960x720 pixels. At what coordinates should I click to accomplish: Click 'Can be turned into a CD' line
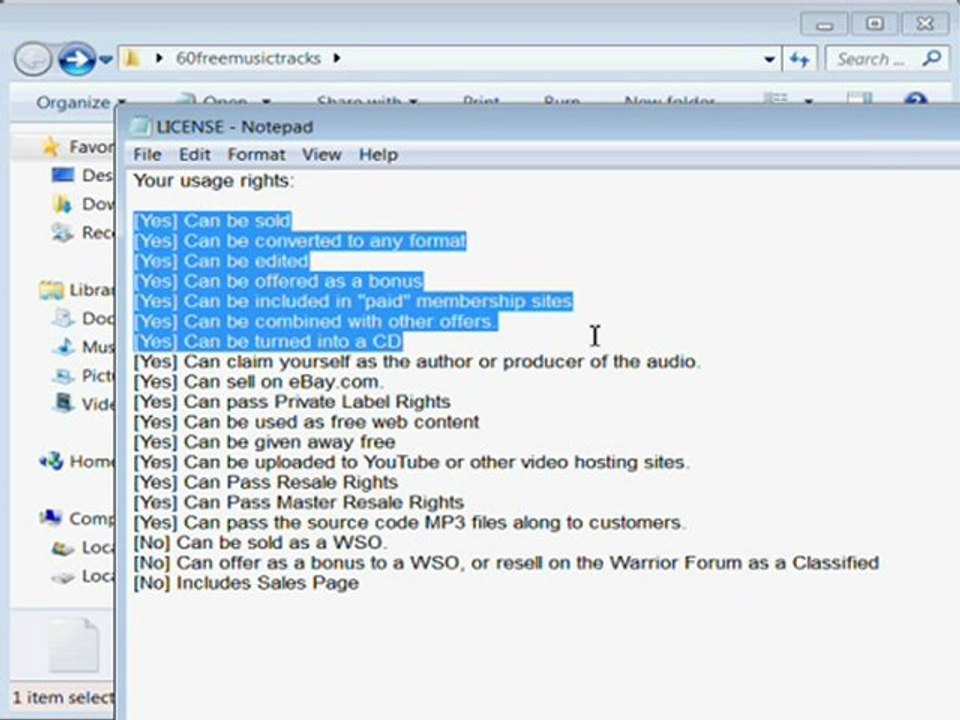[x=268, y=342]
